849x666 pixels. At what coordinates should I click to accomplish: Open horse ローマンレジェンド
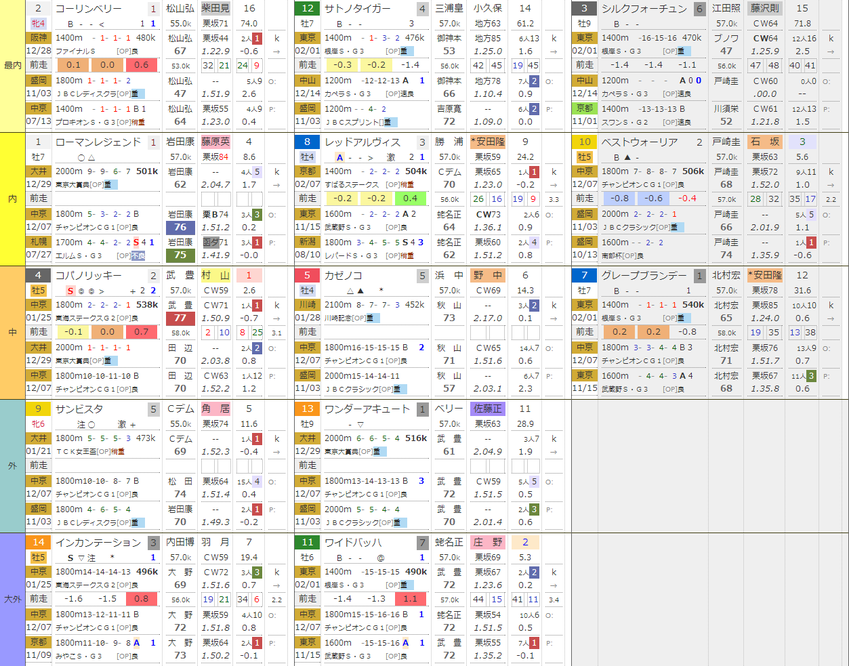[x=98, y=142]
